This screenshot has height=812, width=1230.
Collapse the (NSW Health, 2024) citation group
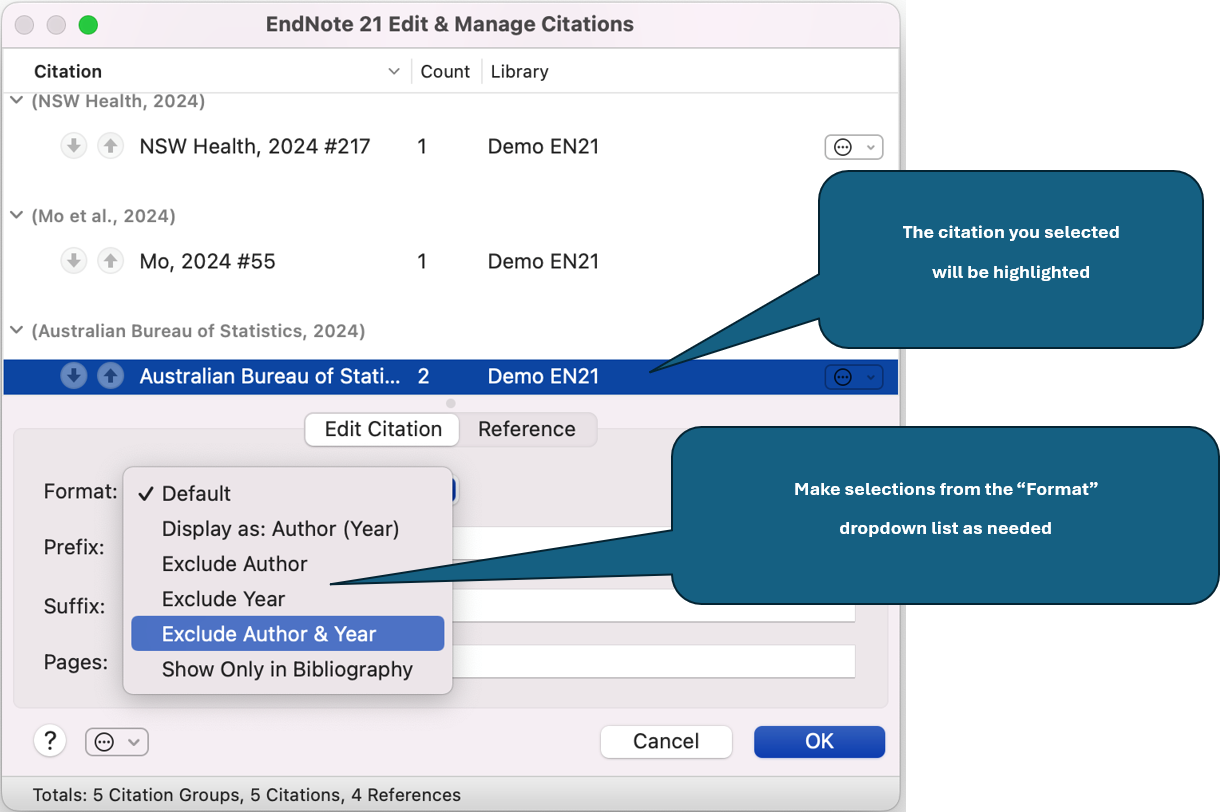coord(17,100)
